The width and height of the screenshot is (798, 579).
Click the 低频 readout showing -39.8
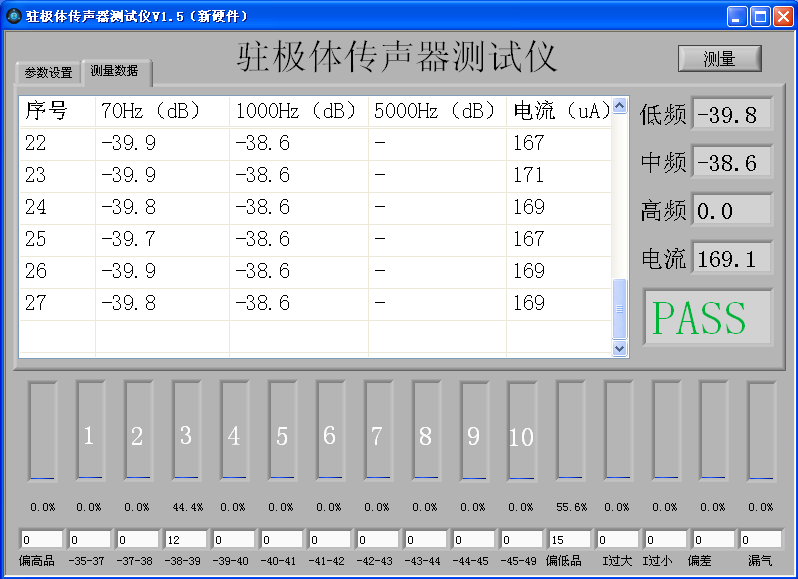731,114
